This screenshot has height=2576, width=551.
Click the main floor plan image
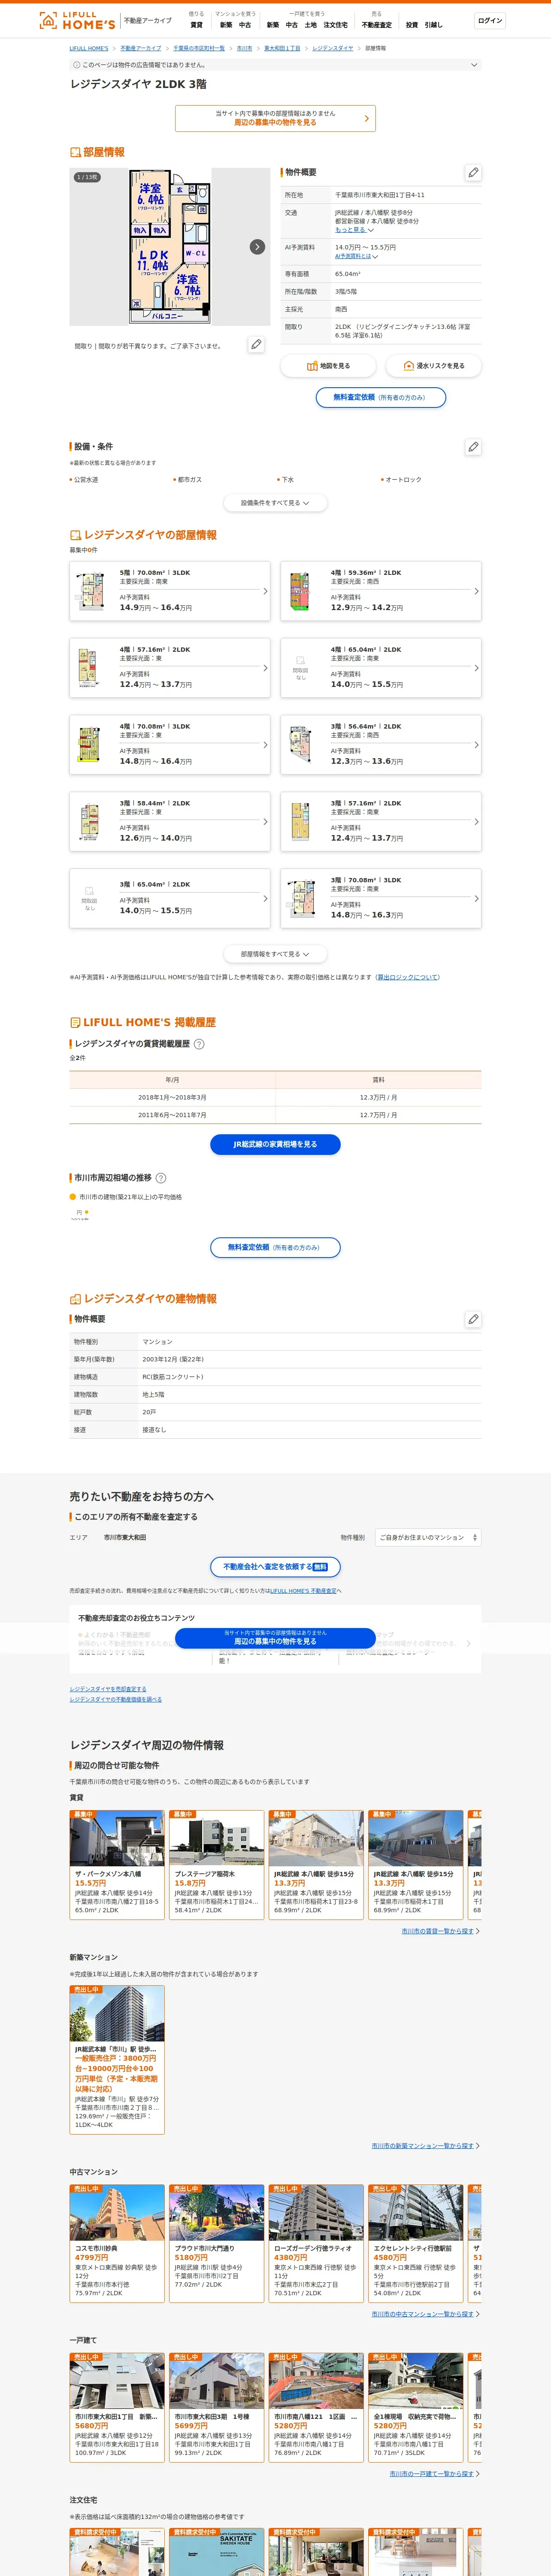tap(170, 246)
